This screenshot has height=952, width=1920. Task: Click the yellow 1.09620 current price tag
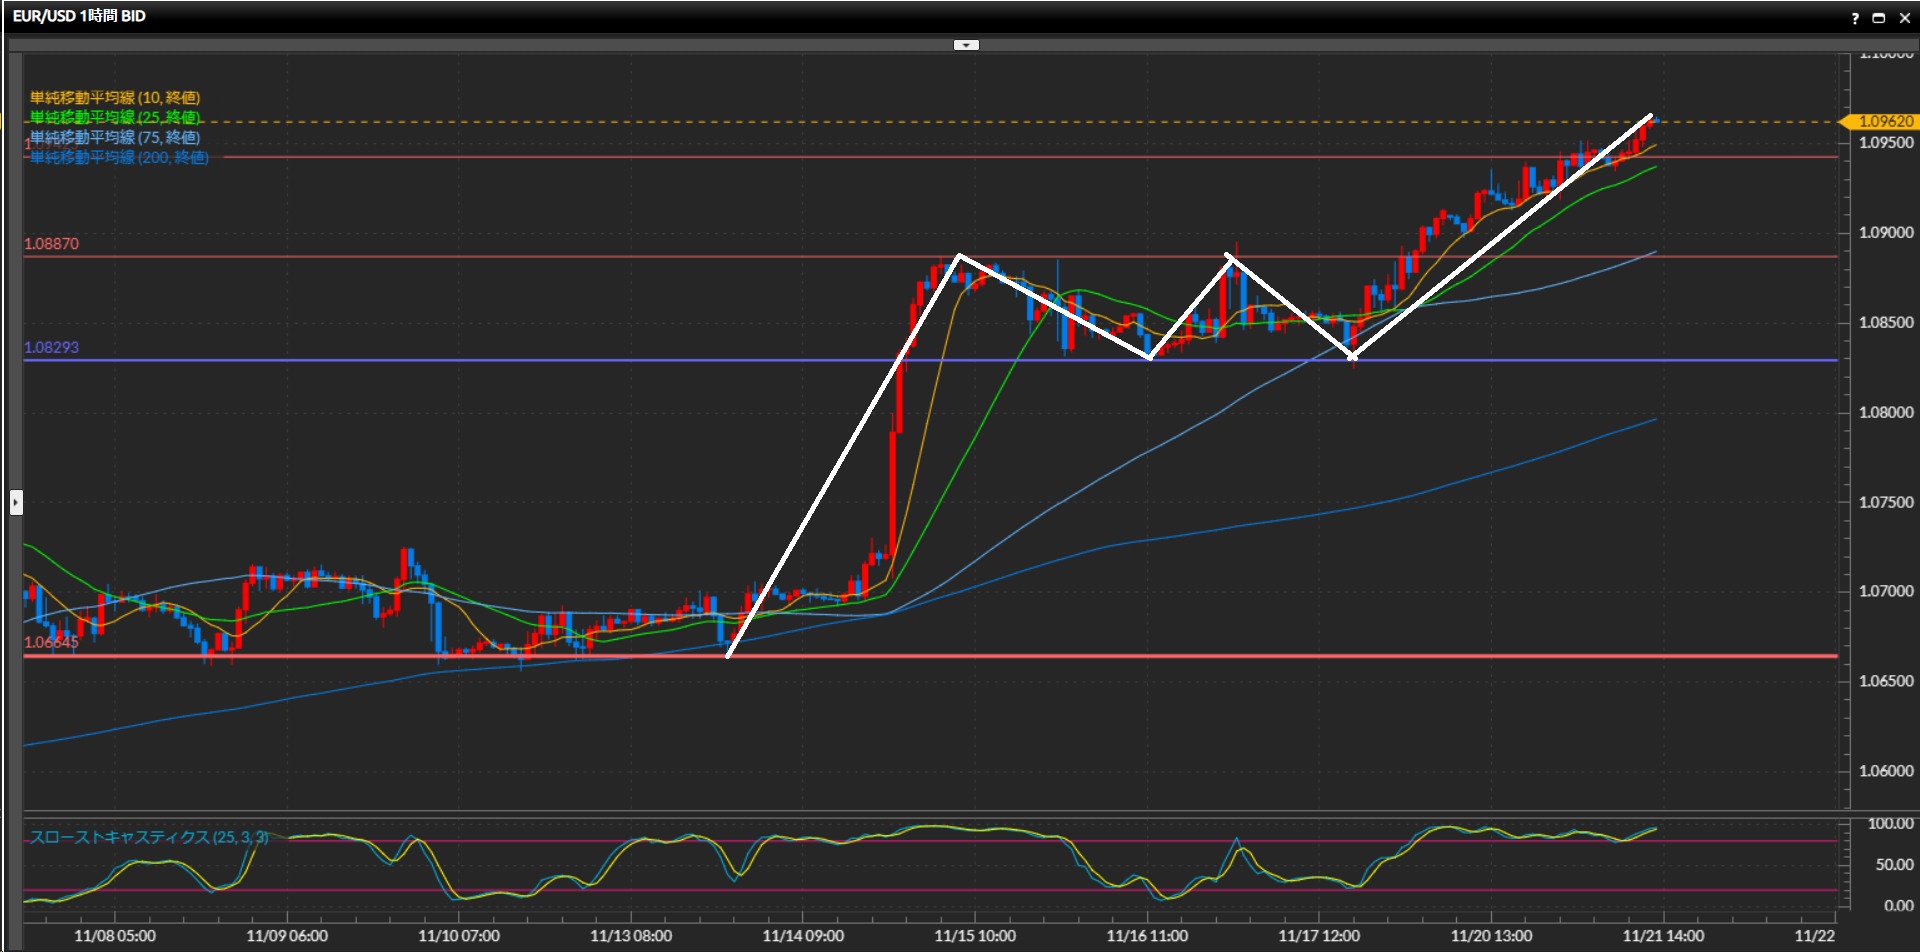pos(1883,121)
